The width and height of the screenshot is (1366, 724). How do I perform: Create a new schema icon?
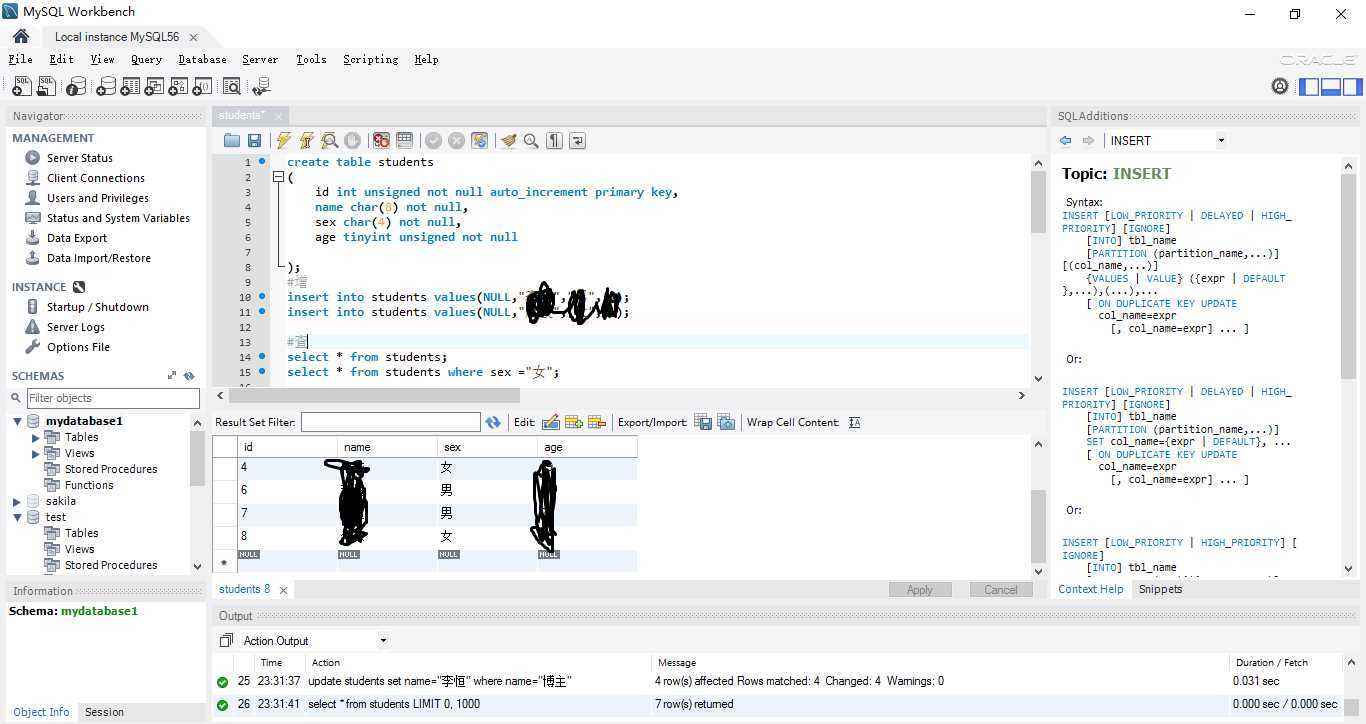(105, 87)
